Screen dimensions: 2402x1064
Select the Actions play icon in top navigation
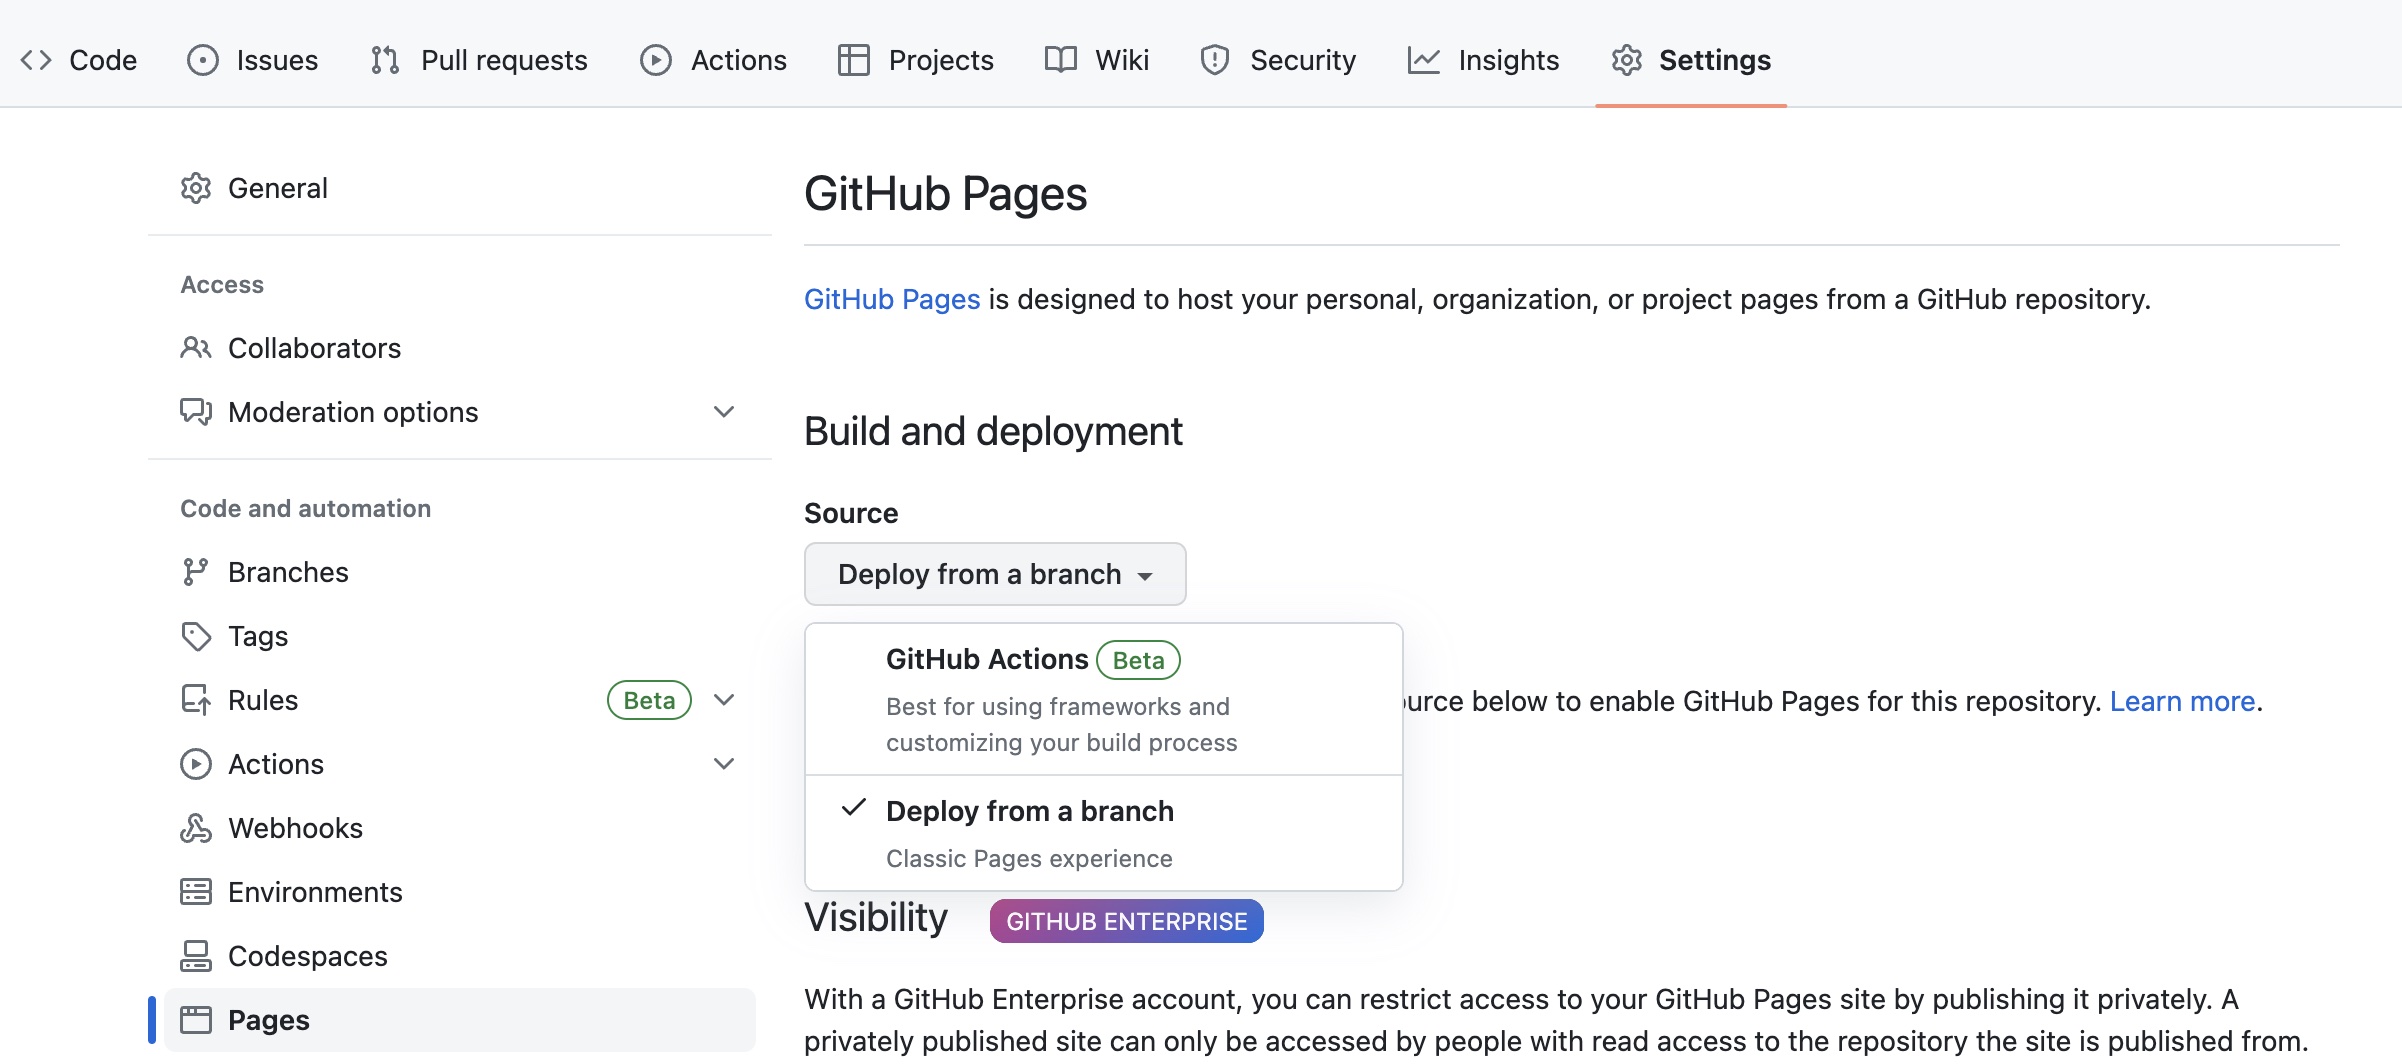[654, 59]
